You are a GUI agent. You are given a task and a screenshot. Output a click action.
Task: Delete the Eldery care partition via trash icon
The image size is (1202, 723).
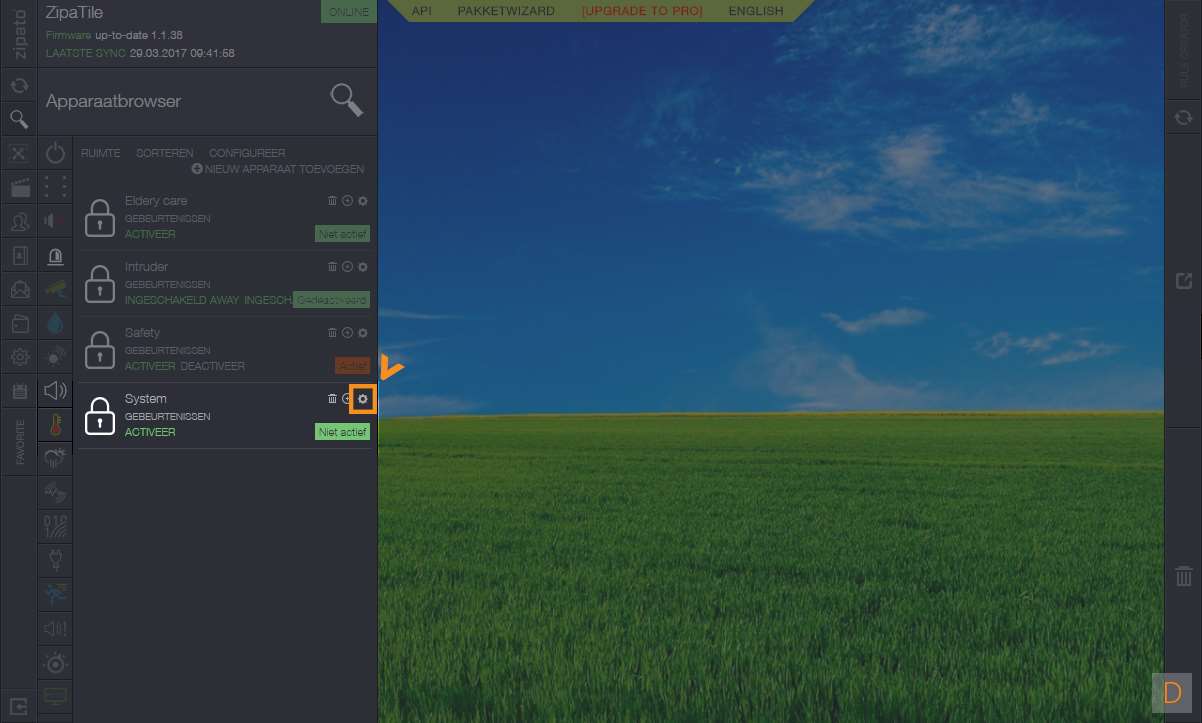[x=332, y=201]
